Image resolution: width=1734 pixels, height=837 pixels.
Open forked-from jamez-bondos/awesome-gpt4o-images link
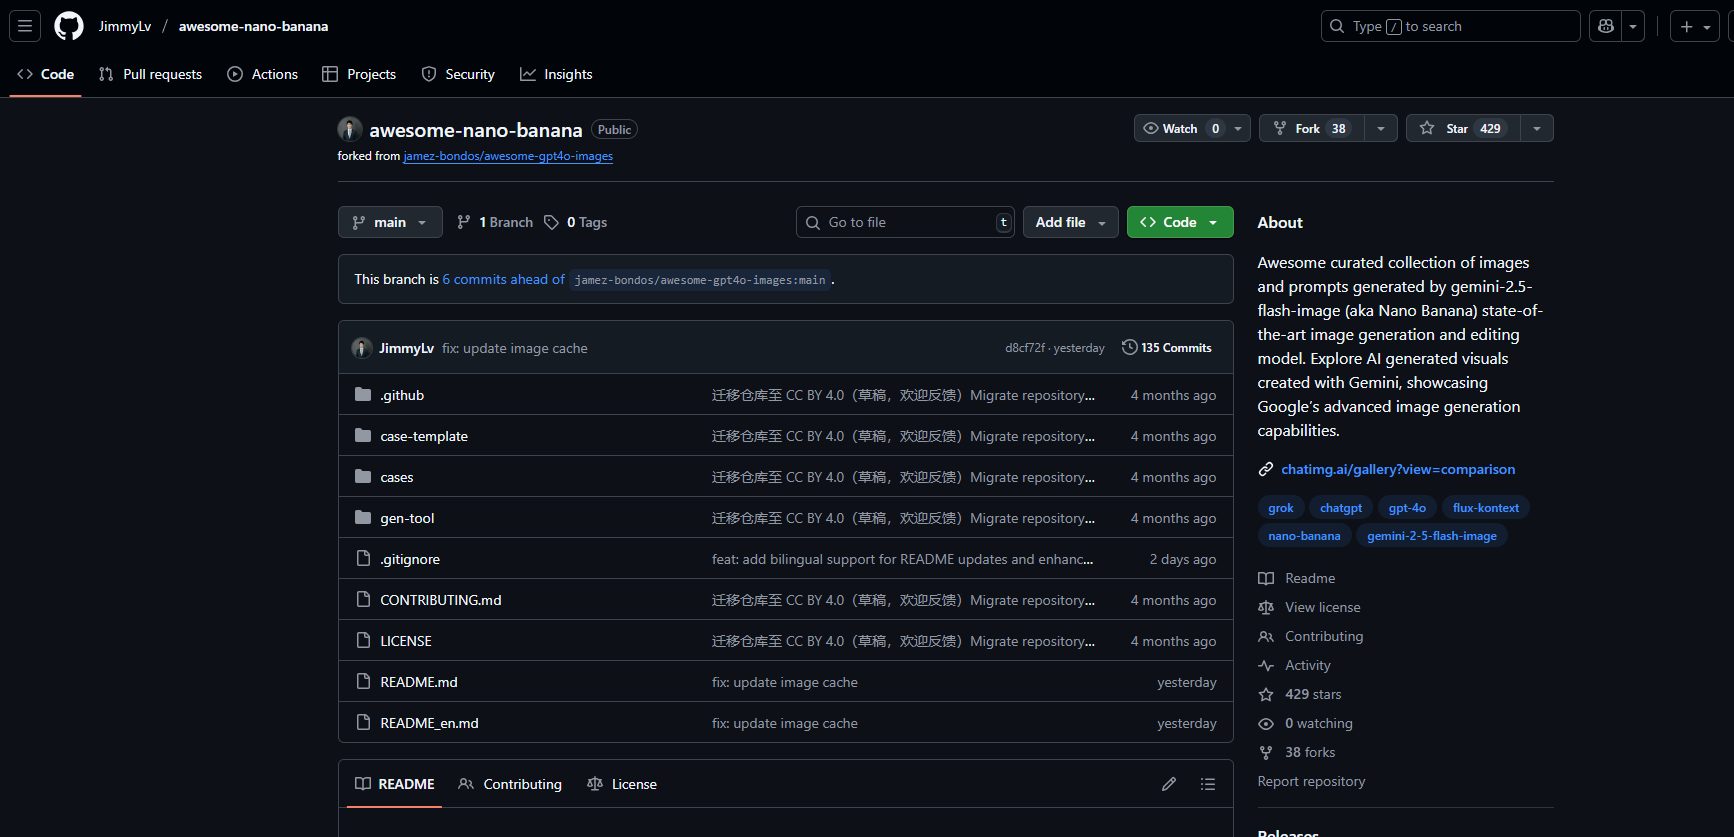pyautogui.click(x=508, y=156)
